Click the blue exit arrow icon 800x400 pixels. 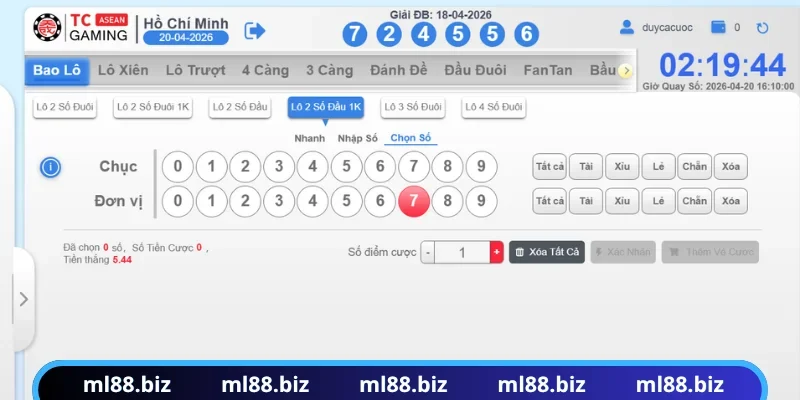[x=255, y=31]
